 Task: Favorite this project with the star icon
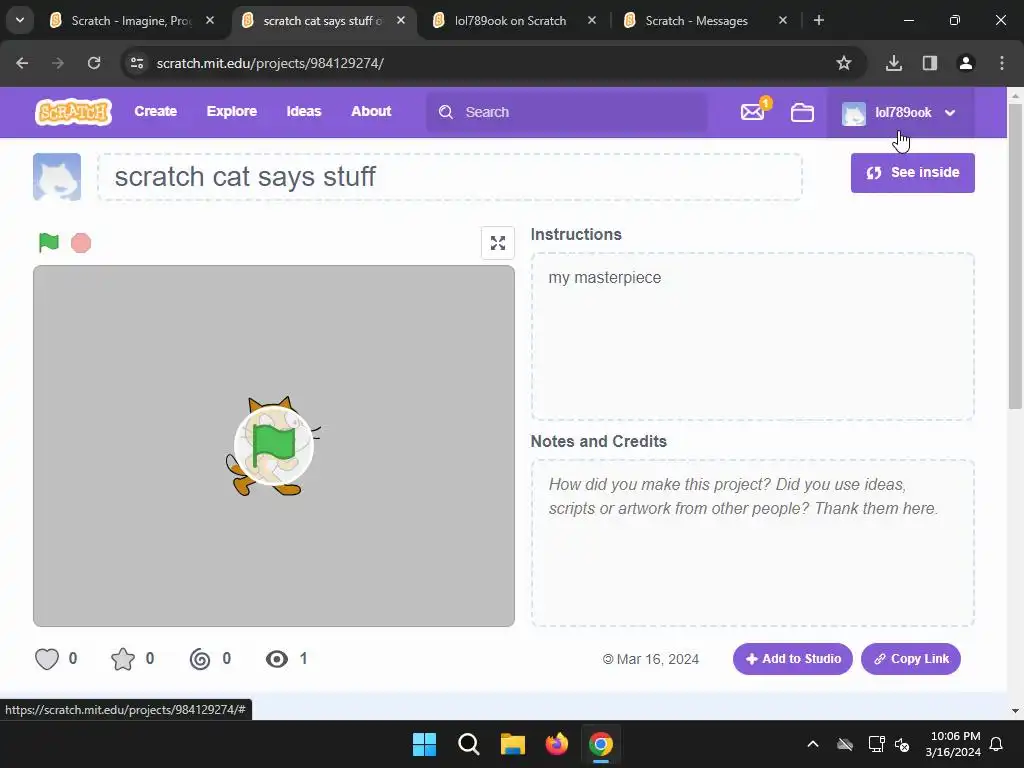coord(123,659)
